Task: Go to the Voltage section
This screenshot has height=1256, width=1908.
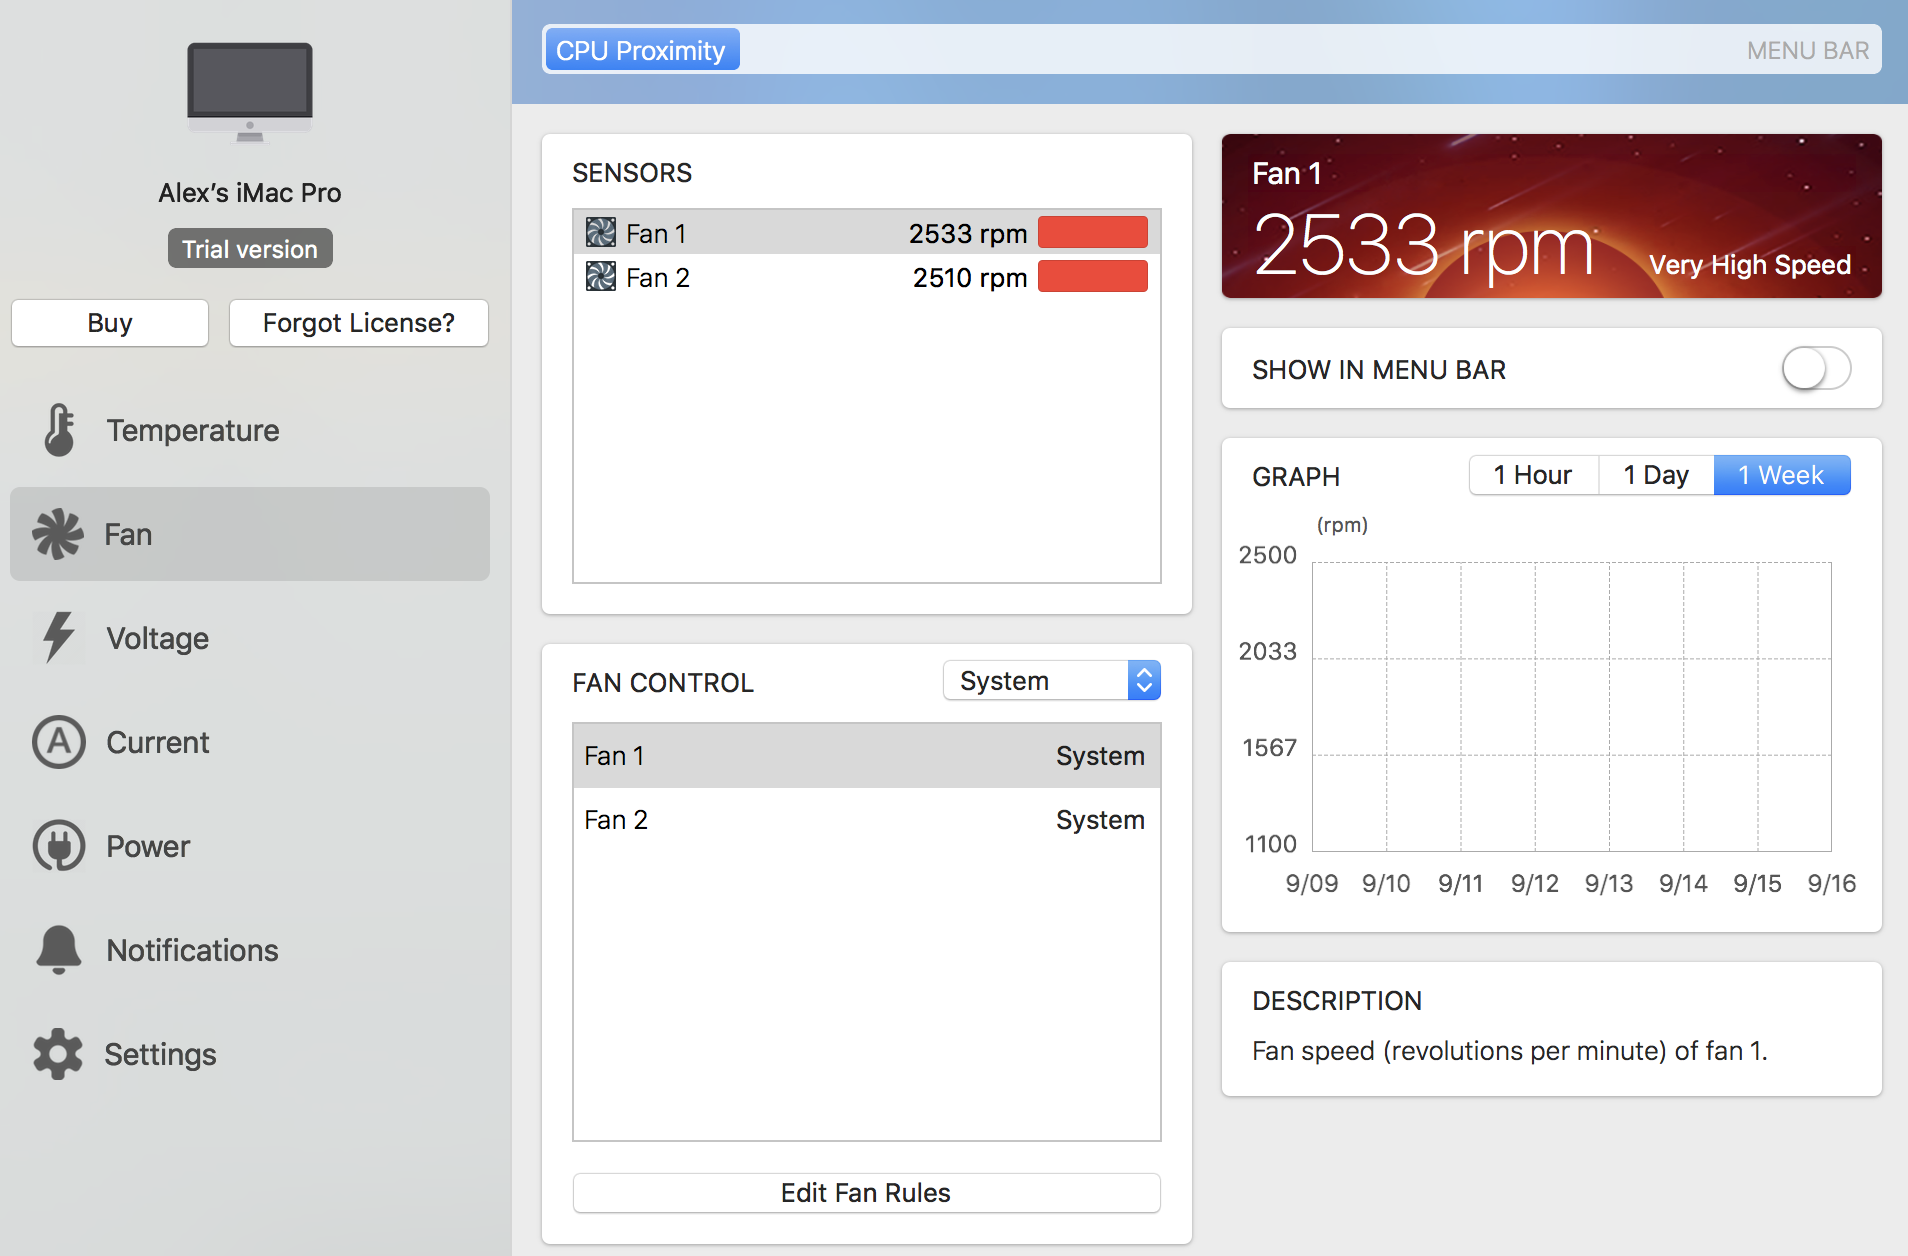Action: click(250, 638)
